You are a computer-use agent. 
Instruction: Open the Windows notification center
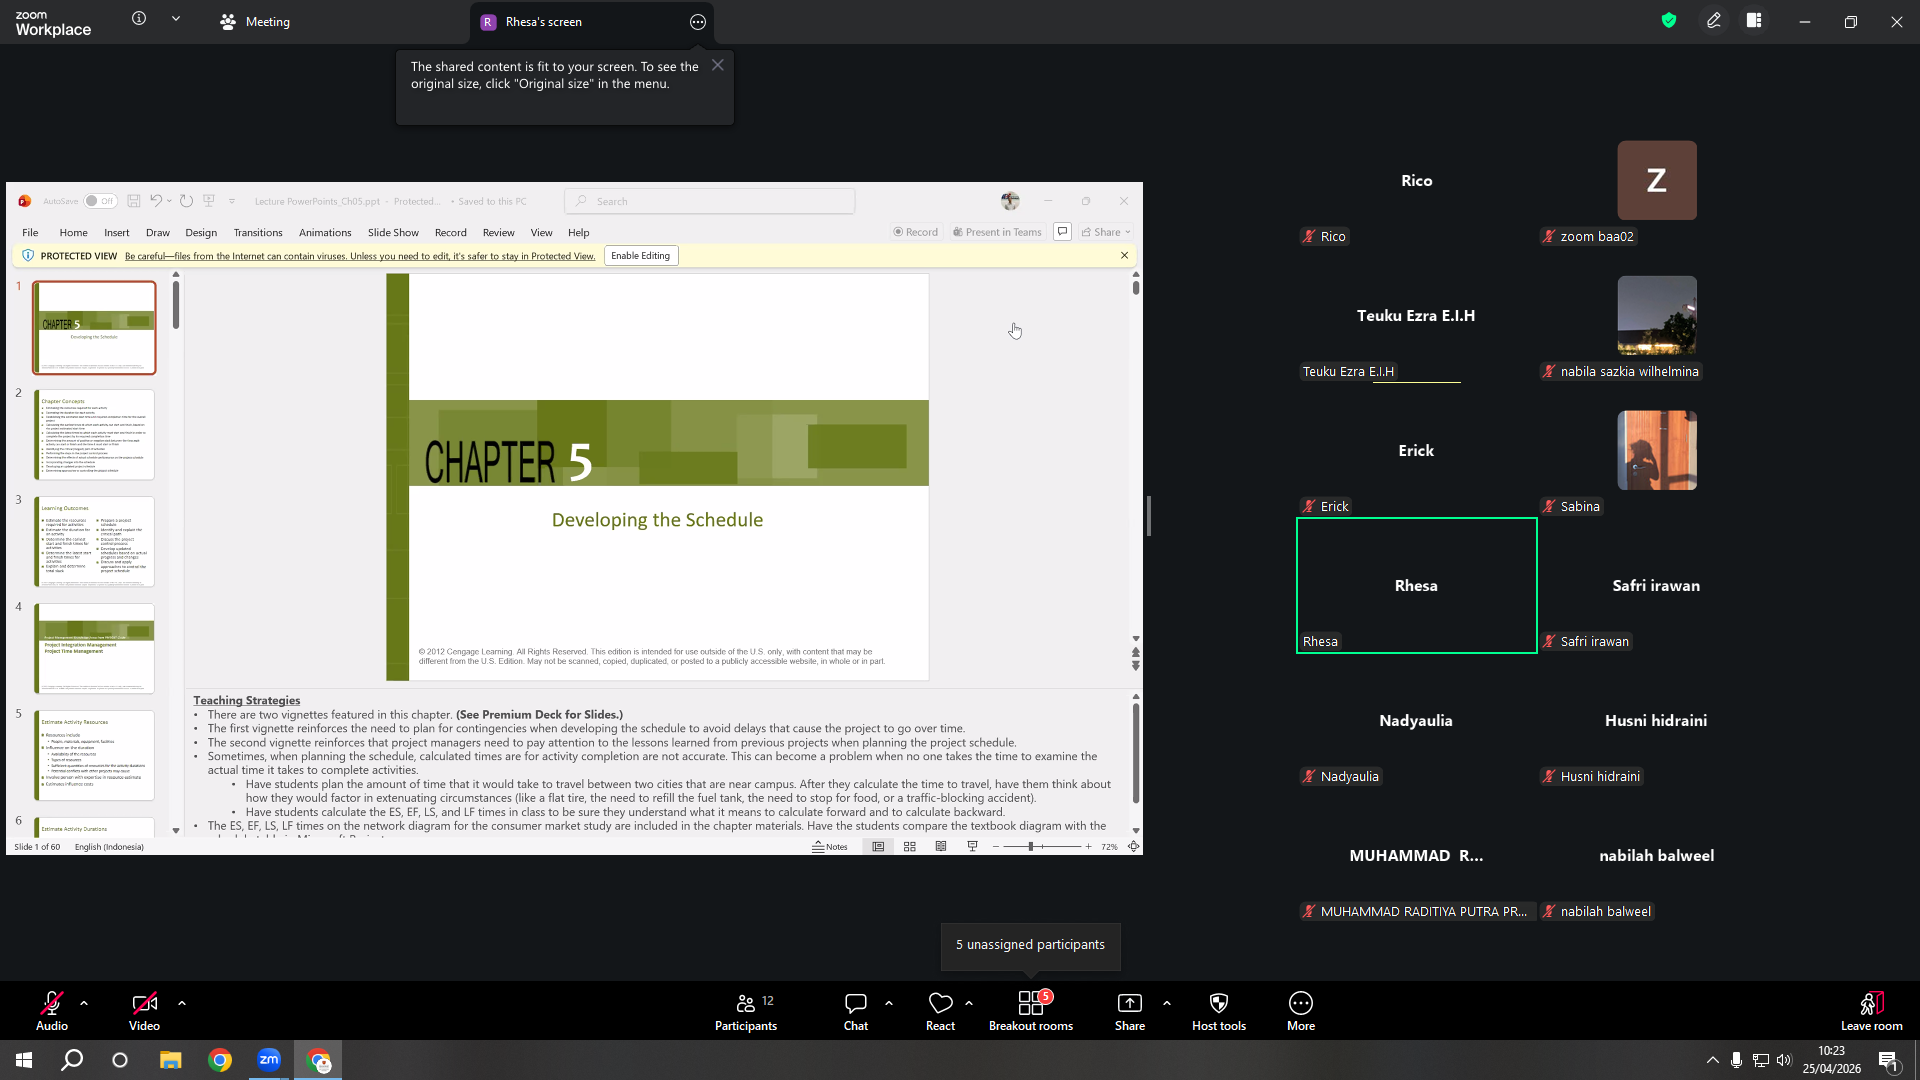click(x=1889, y=1061)
